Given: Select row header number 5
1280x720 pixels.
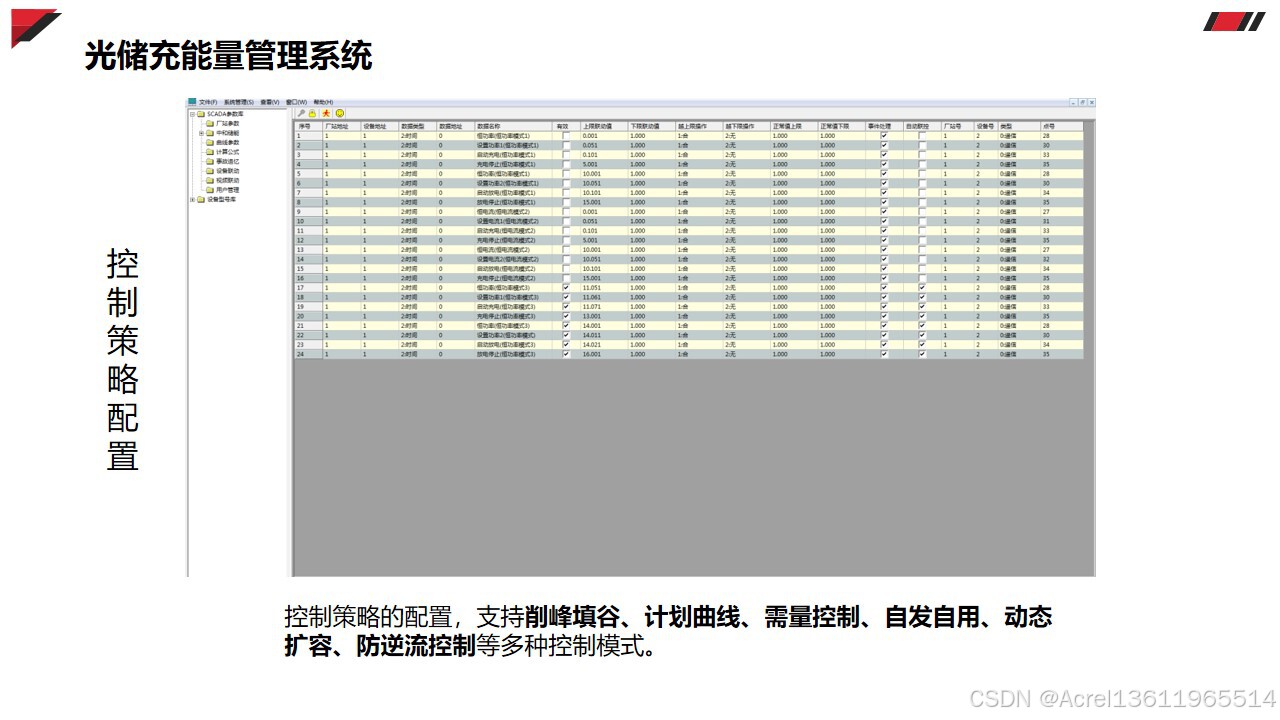Looking at the screenshot, I should click(x=308, y=174).
